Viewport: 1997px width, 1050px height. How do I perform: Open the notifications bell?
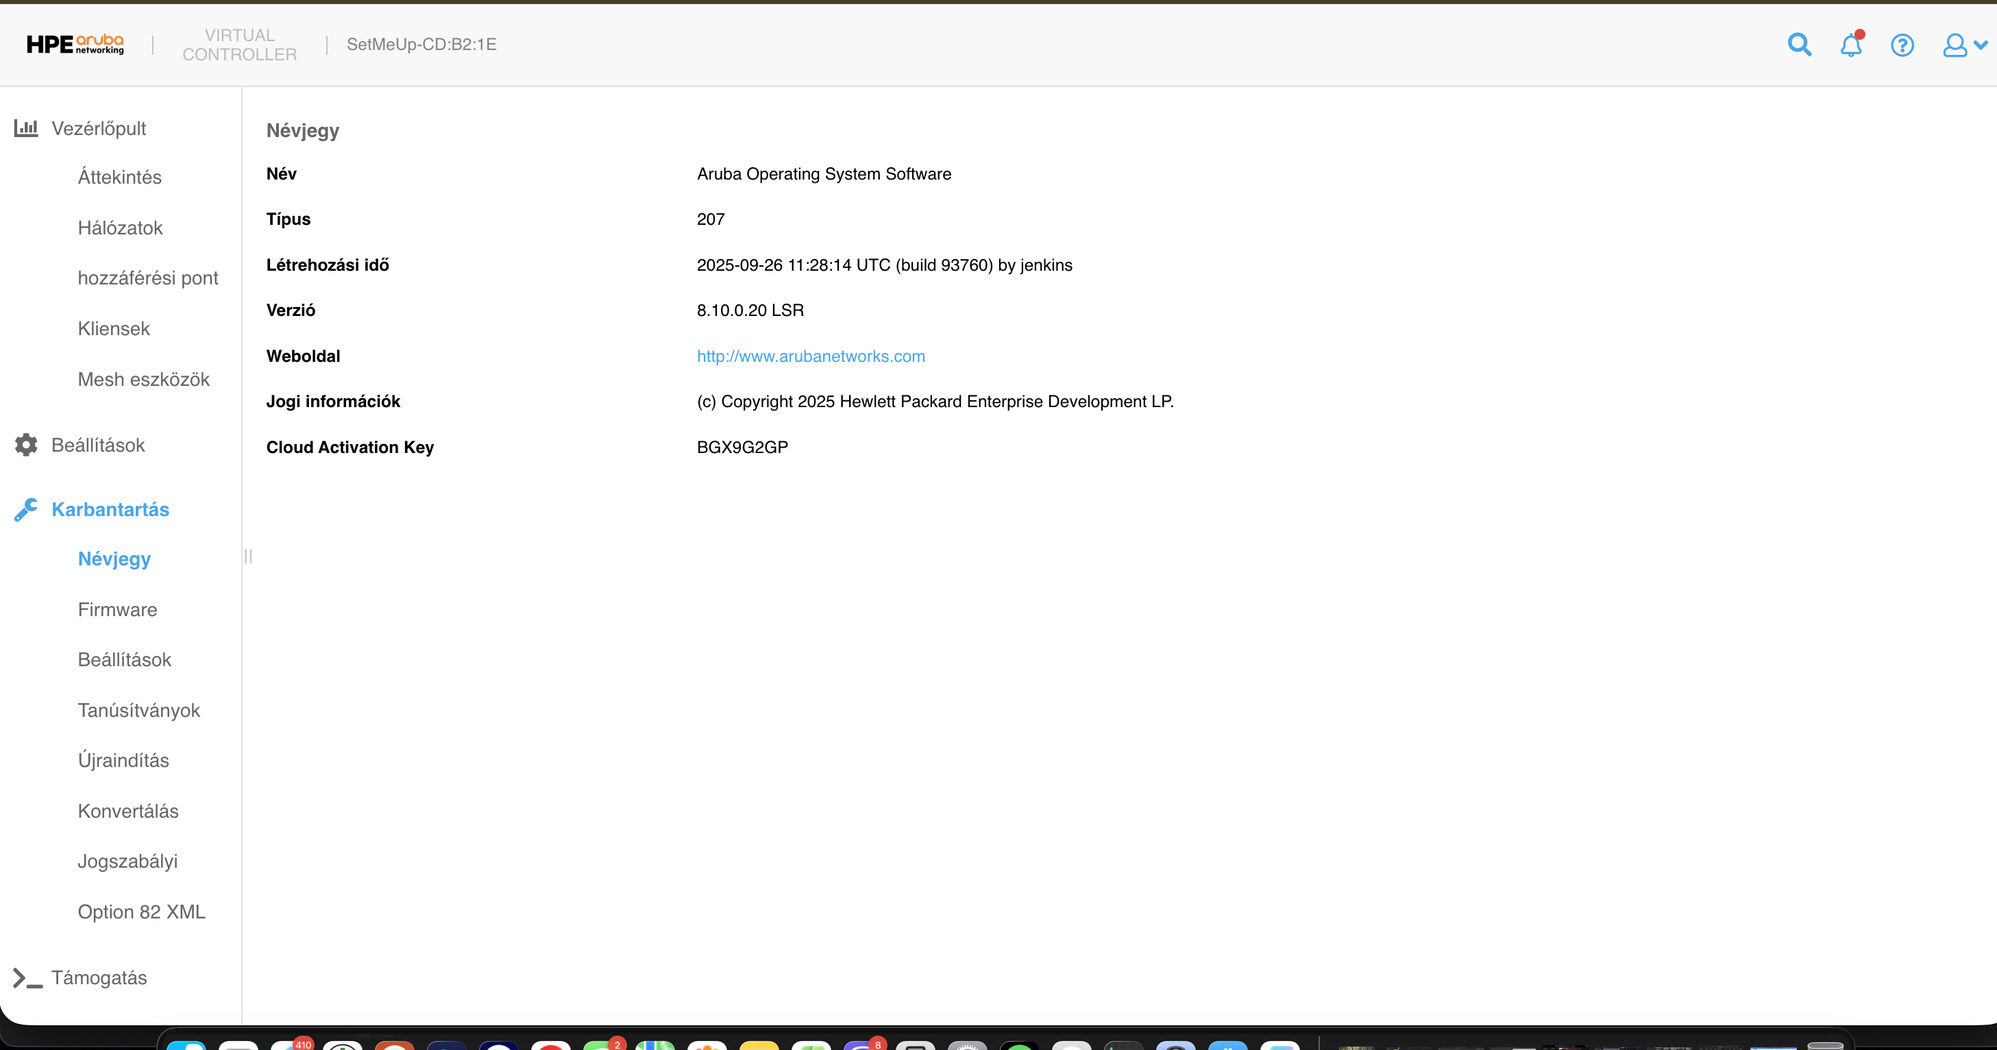click(x=1851, y=44)
